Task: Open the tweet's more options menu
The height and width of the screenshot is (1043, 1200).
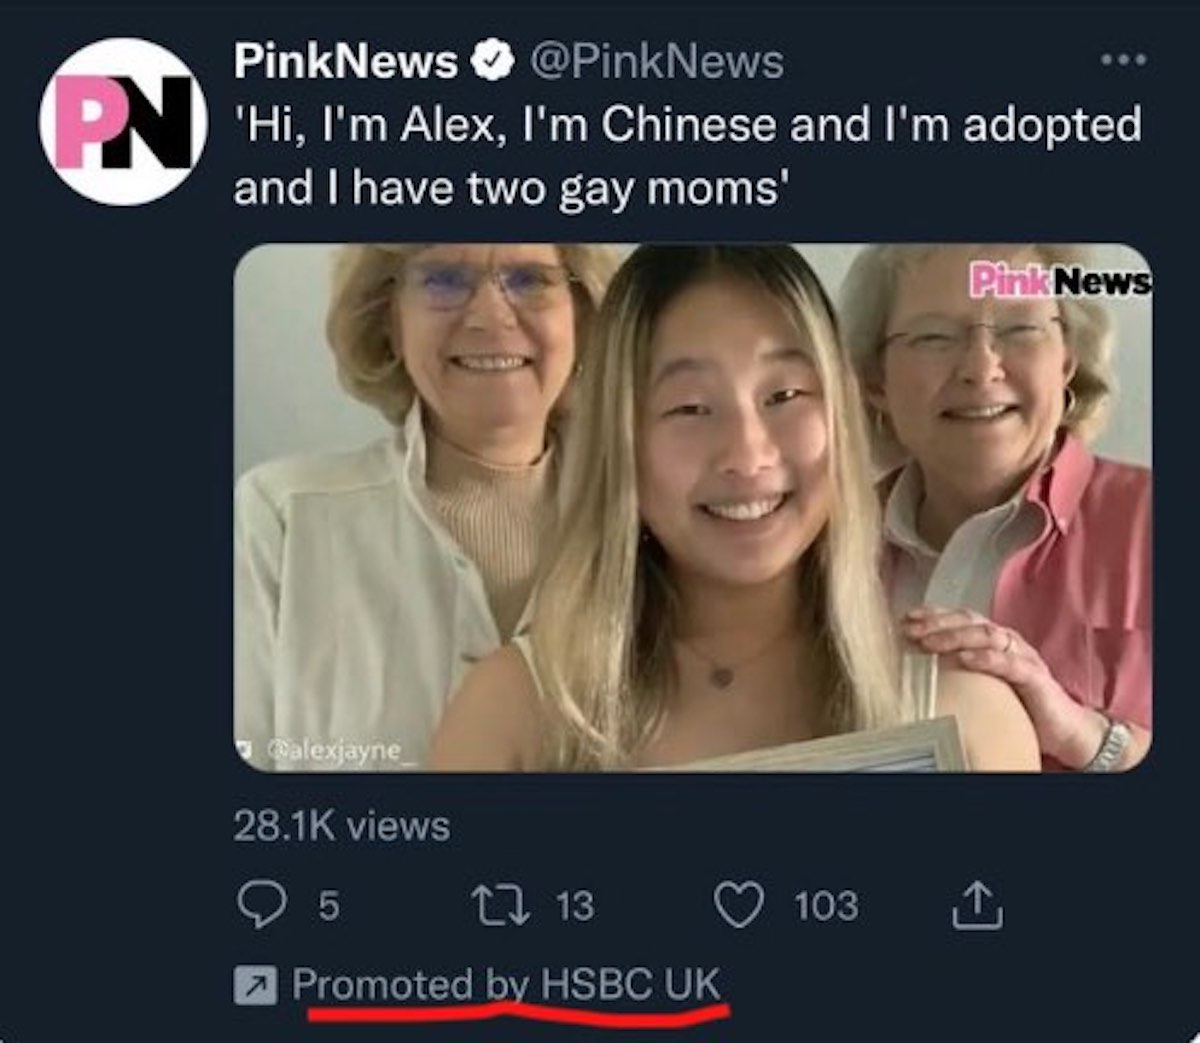Action: 1123,61
